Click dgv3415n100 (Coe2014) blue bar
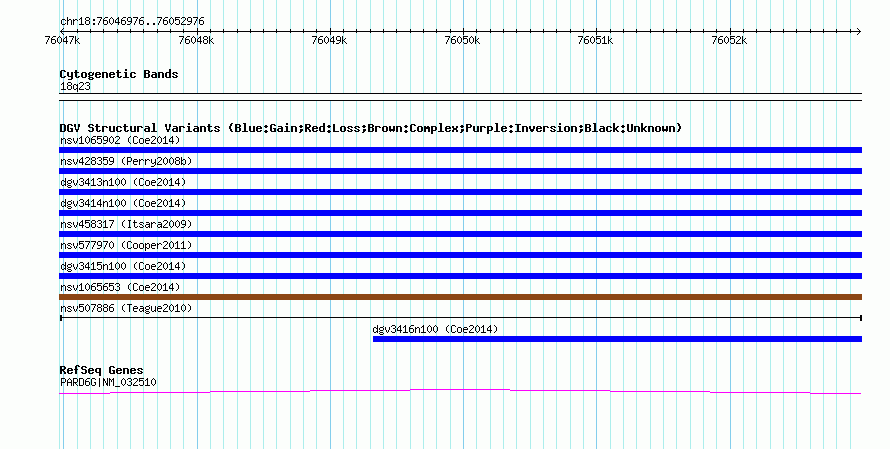This screenshot has width=890, height=449. 460,276
